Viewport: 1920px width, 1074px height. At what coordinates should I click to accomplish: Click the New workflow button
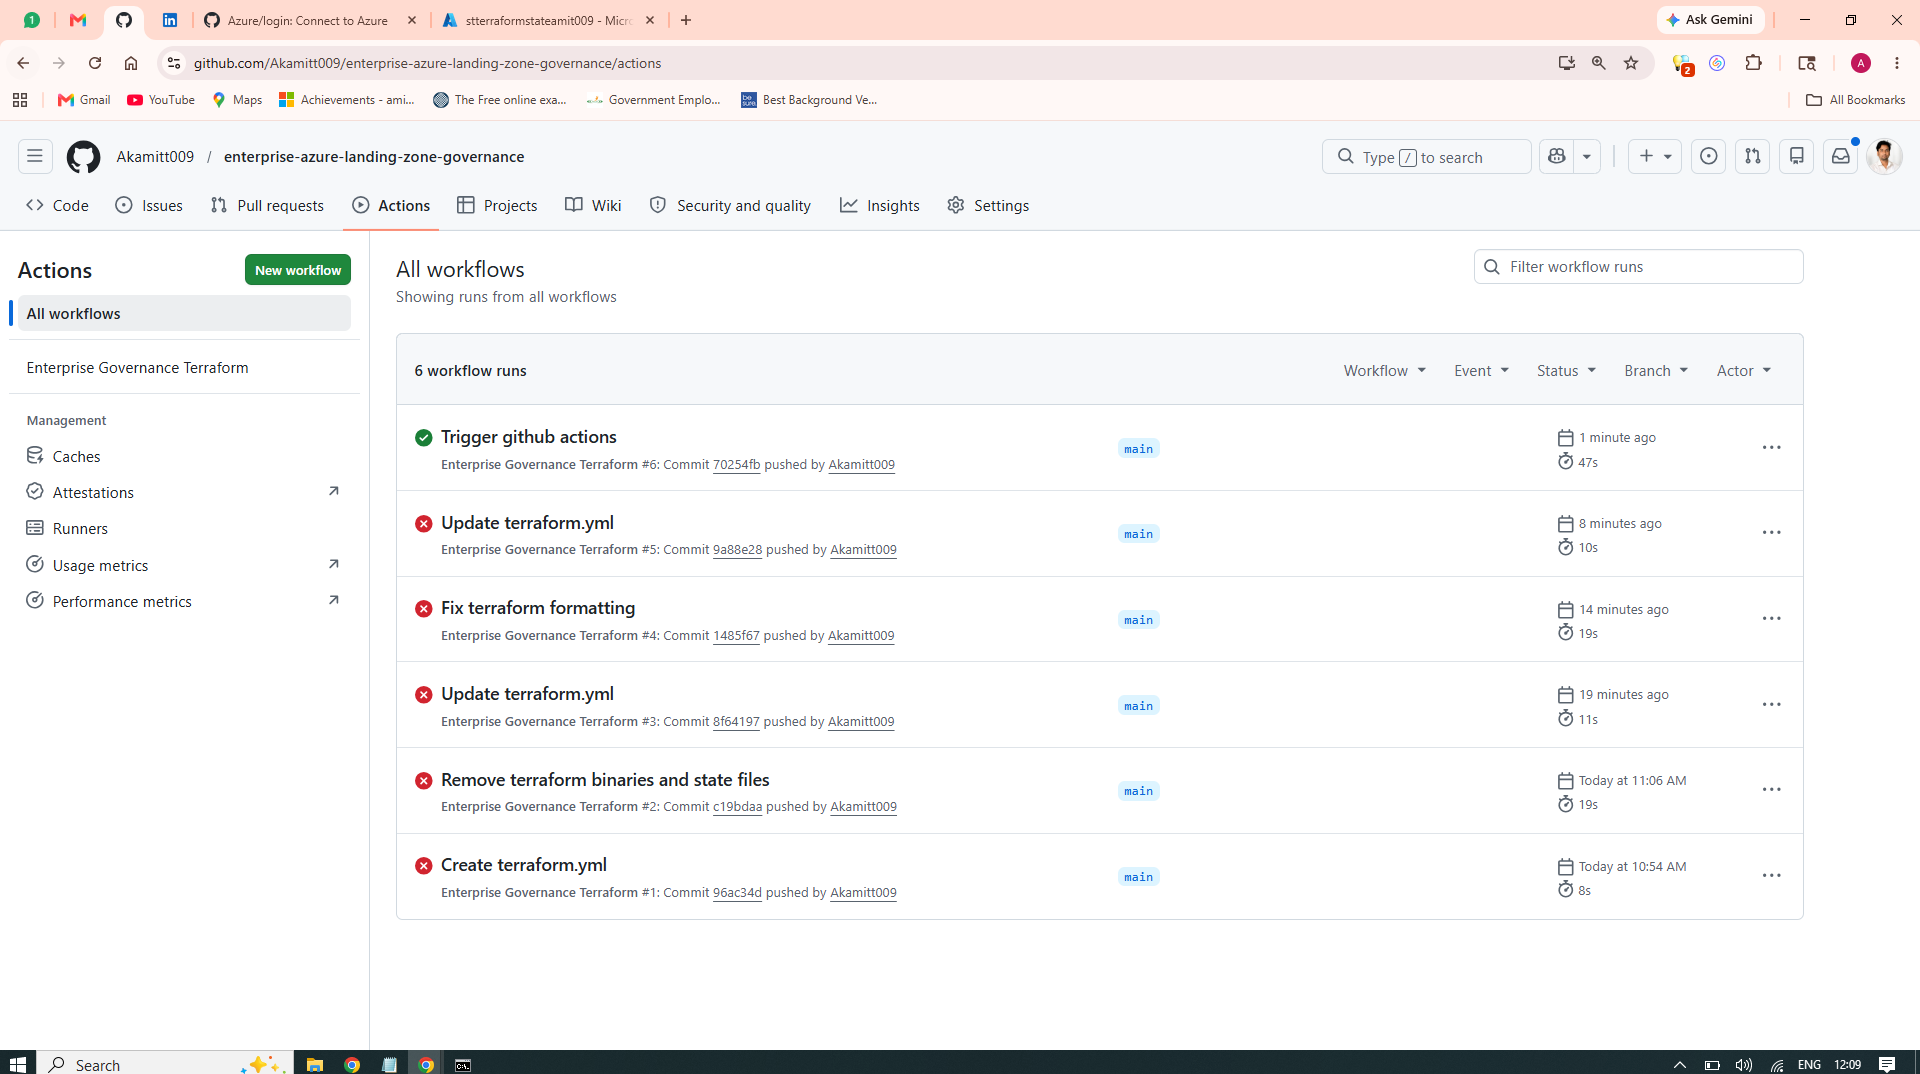click(298, 270)
